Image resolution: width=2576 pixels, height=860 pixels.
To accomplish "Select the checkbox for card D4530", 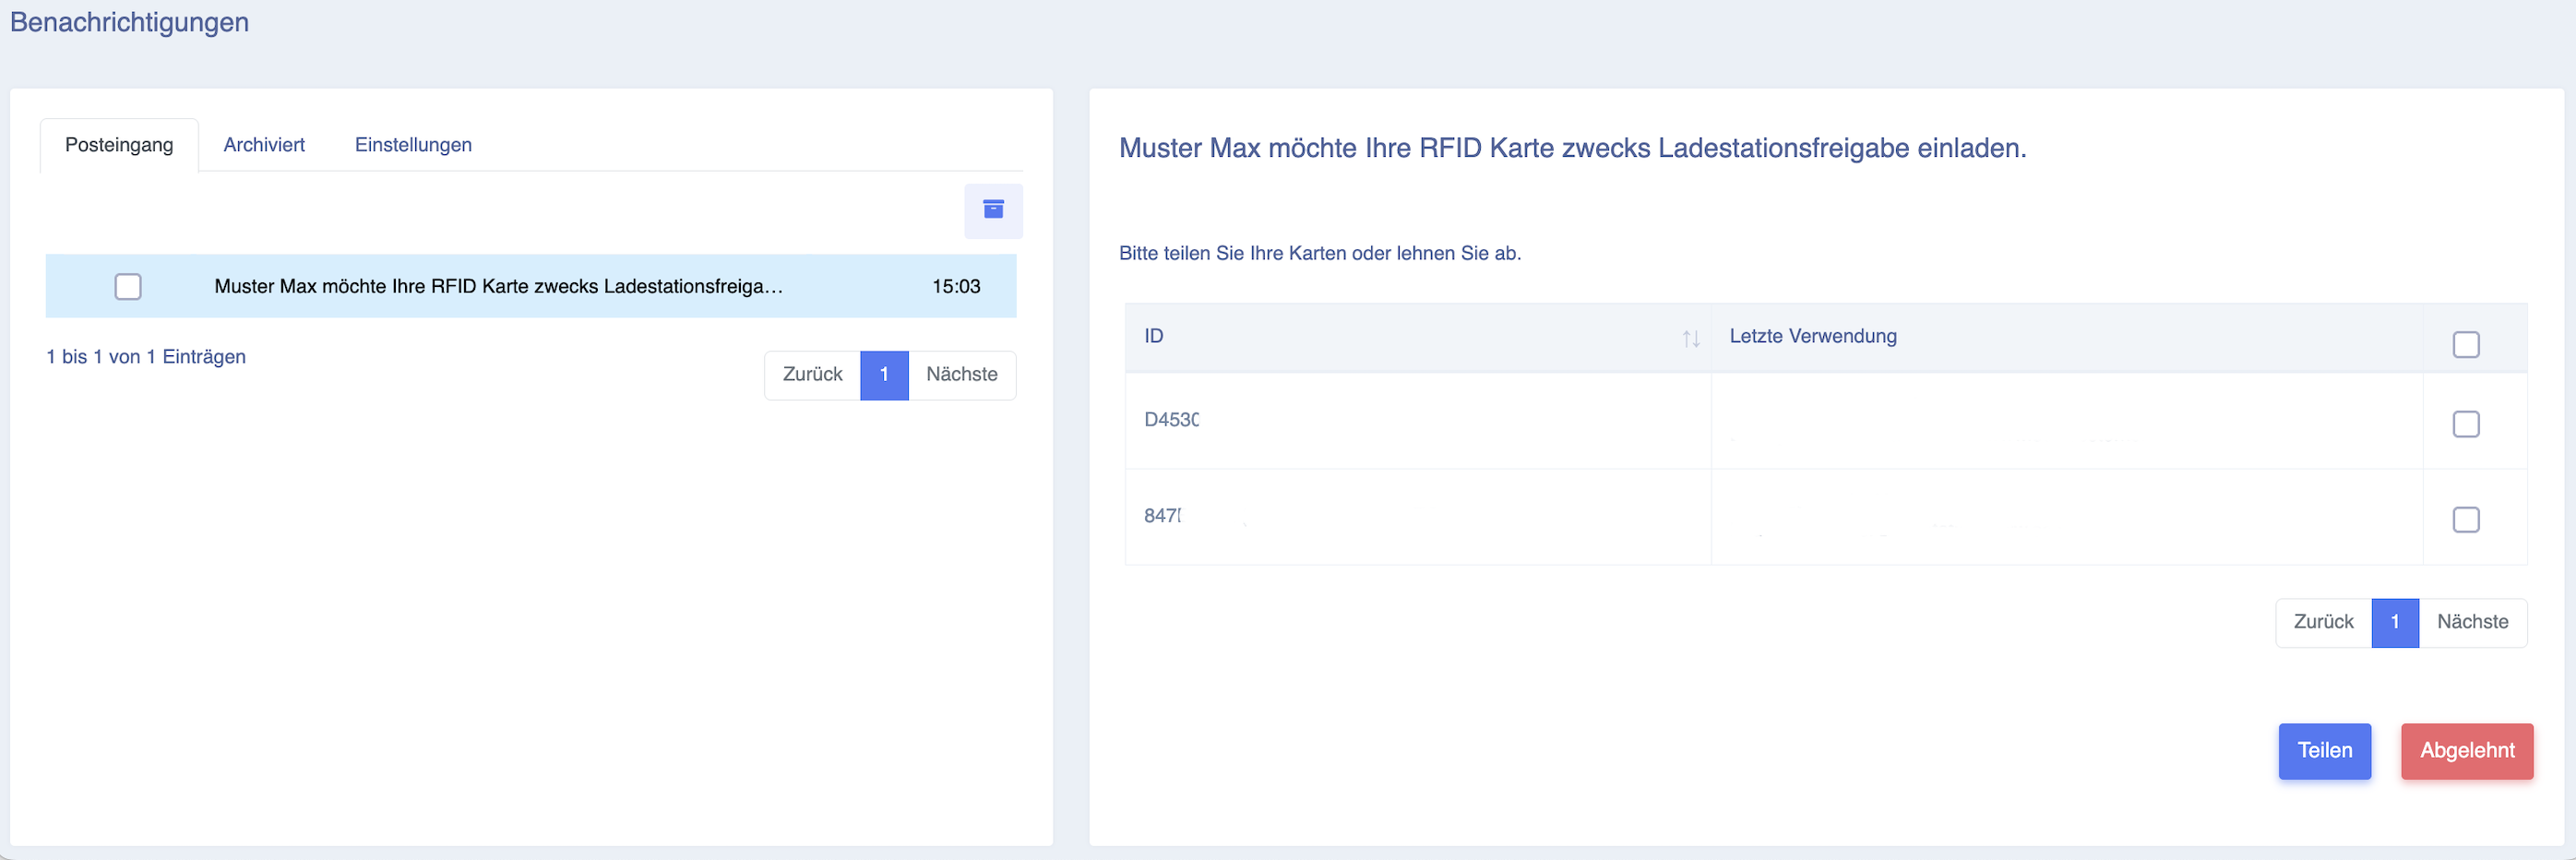I will pyautogui.click(x=2465, y=424).
